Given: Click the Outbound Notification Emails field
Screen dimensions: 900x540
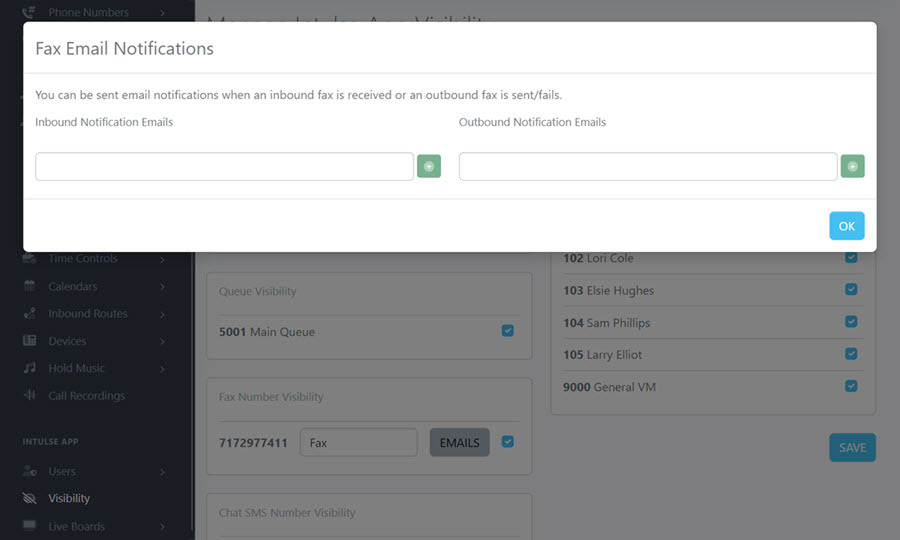Looking at the screenshot, I should click(647, 167).
